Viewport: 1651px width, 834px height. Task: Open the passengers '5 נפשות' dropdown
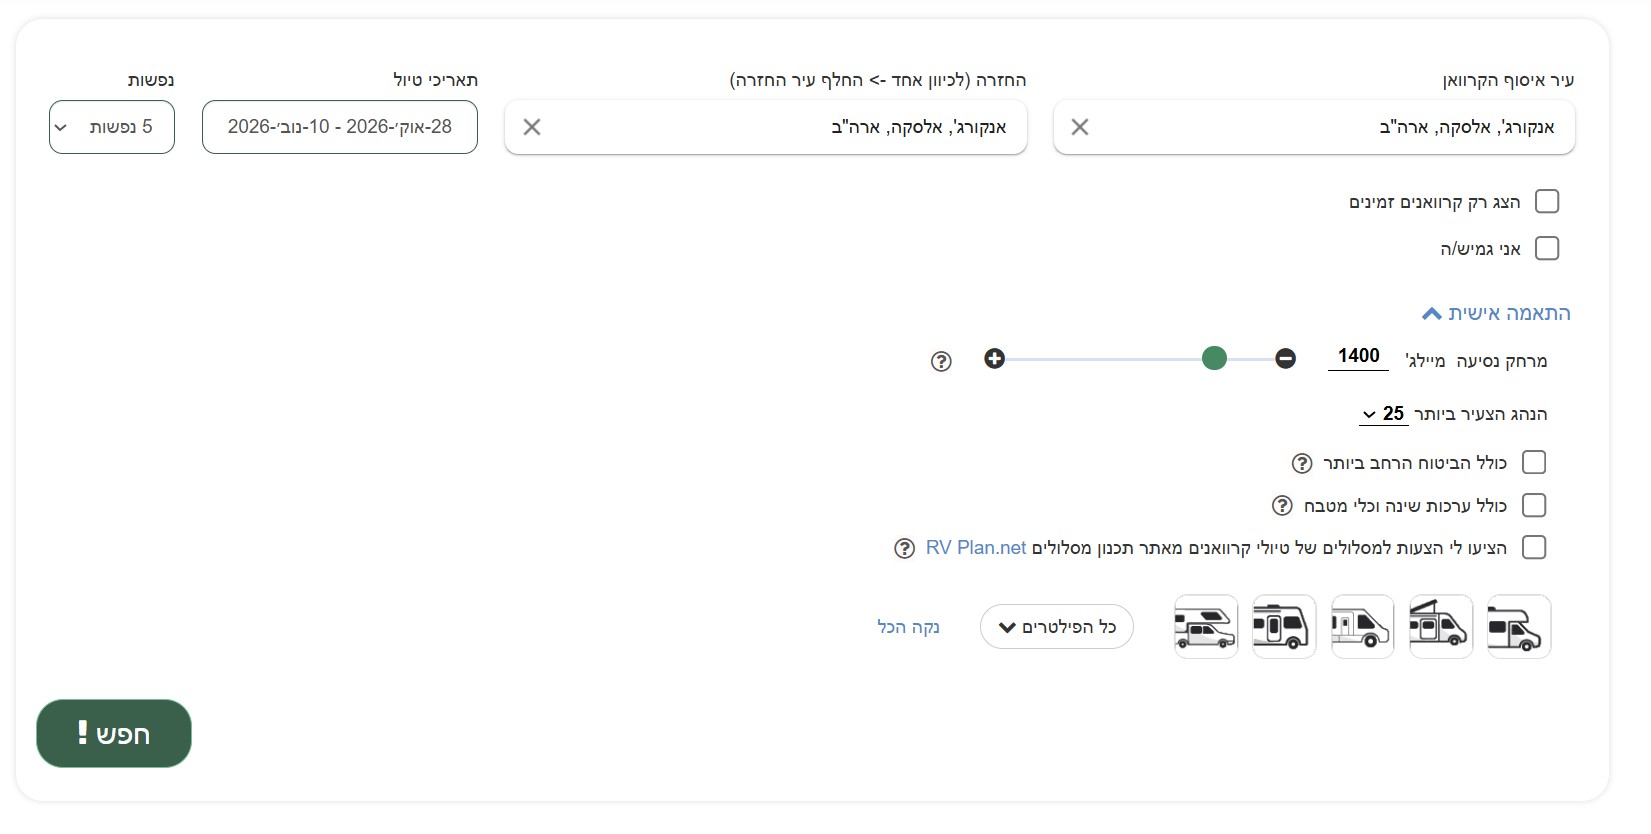(x=112, y=127)
